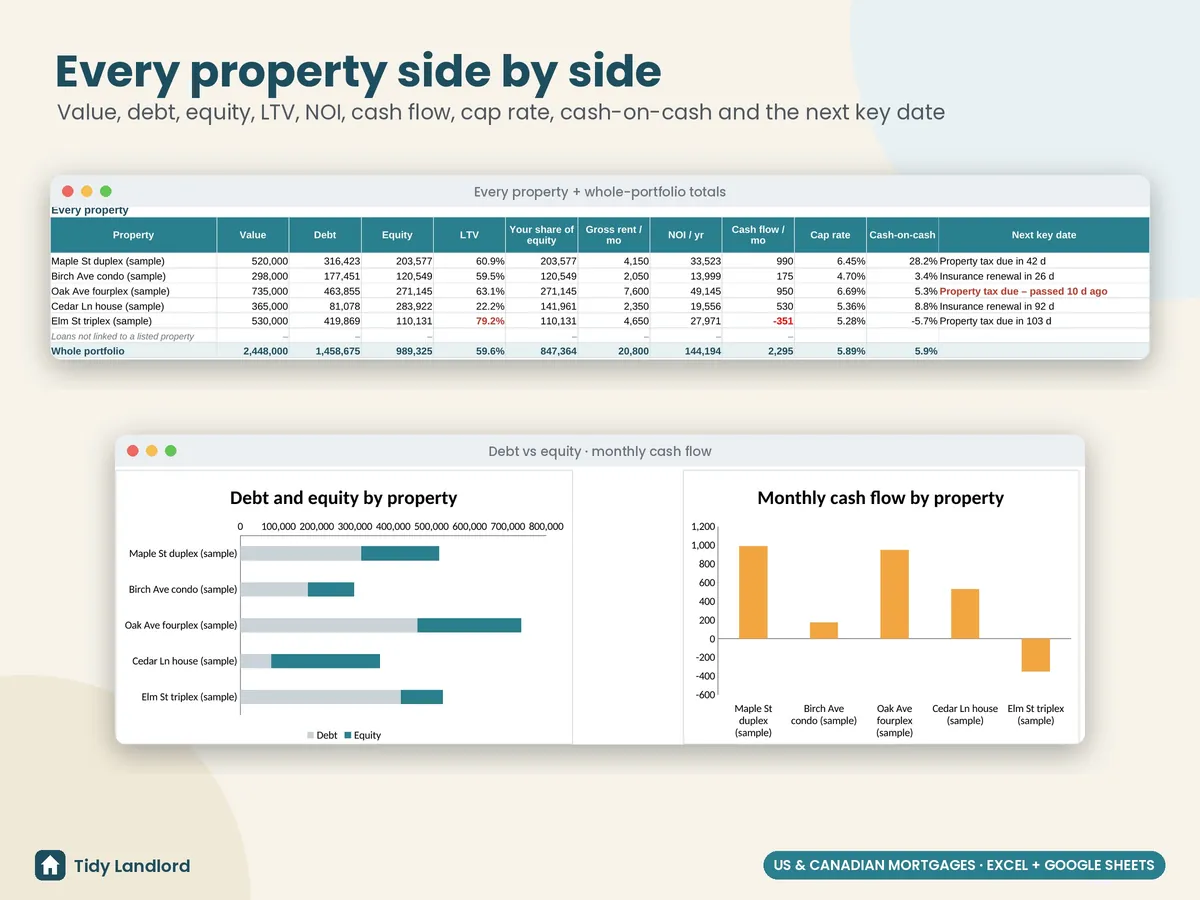Click the Oak Ave fourplex (sample) table row name

[x=111, y=291]
